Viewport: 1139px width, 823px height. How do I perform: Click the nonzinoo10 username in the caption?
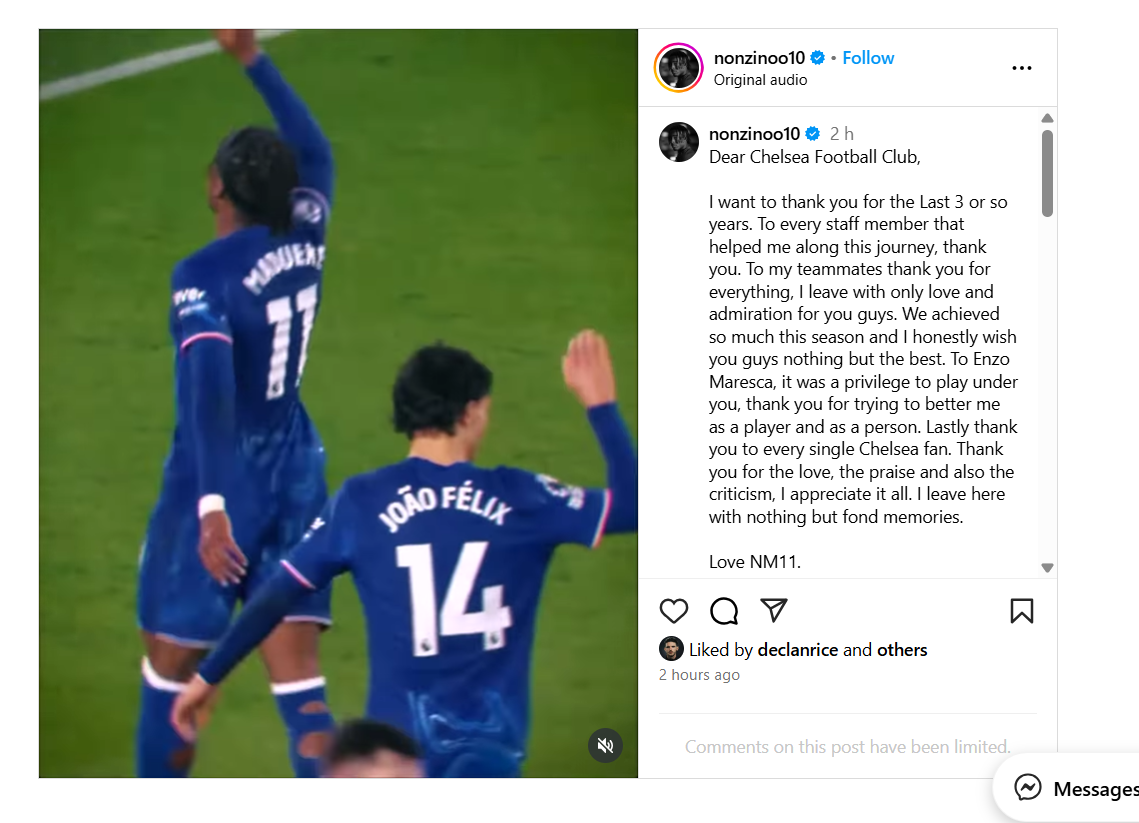click(x=754, y=134)
